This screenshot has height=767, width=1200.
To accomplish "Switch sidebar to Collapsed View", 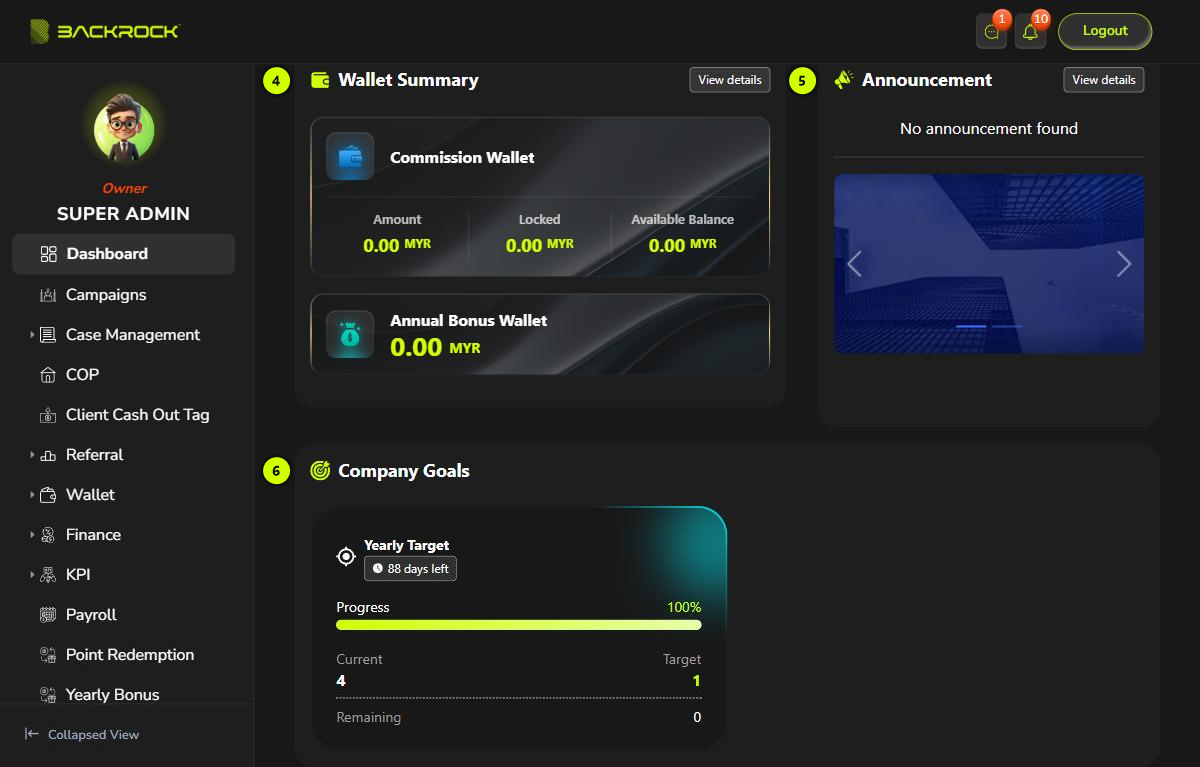I will [x=82, y=734].
